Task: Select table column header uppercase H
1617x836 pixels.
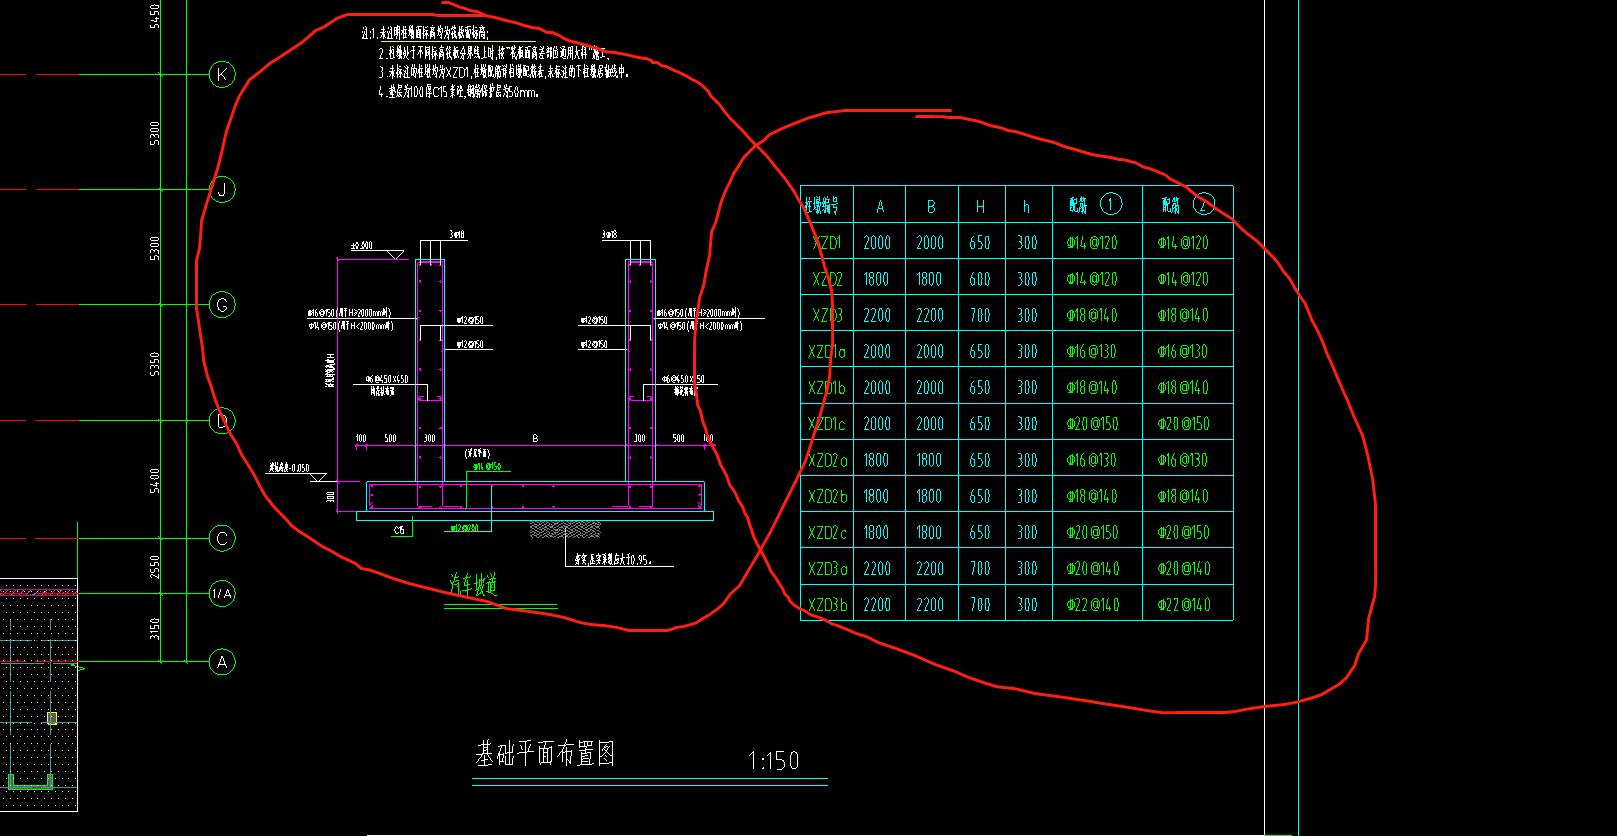Action: [x=980, y=207]
